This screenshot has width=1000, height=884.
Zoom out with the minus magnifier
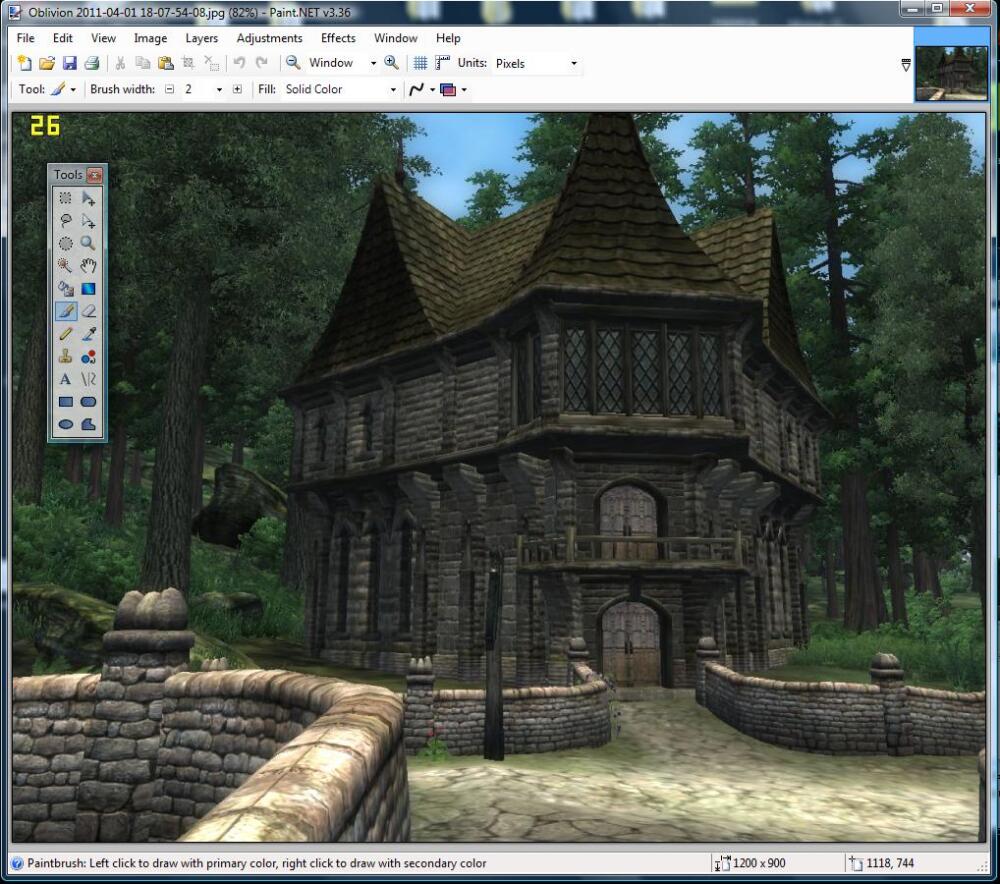pos(293,63)
